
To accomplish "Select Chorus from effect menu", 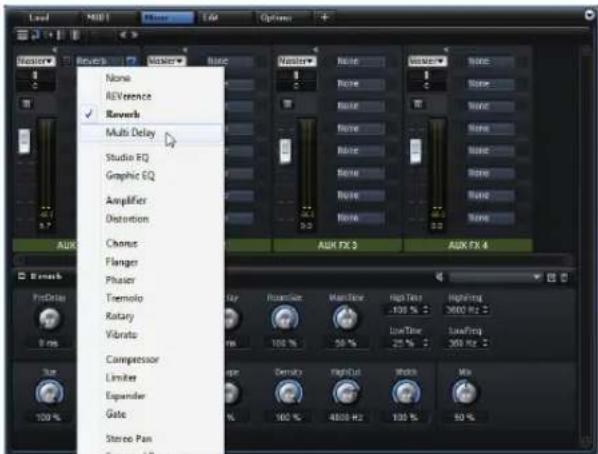I will (121, 243).
